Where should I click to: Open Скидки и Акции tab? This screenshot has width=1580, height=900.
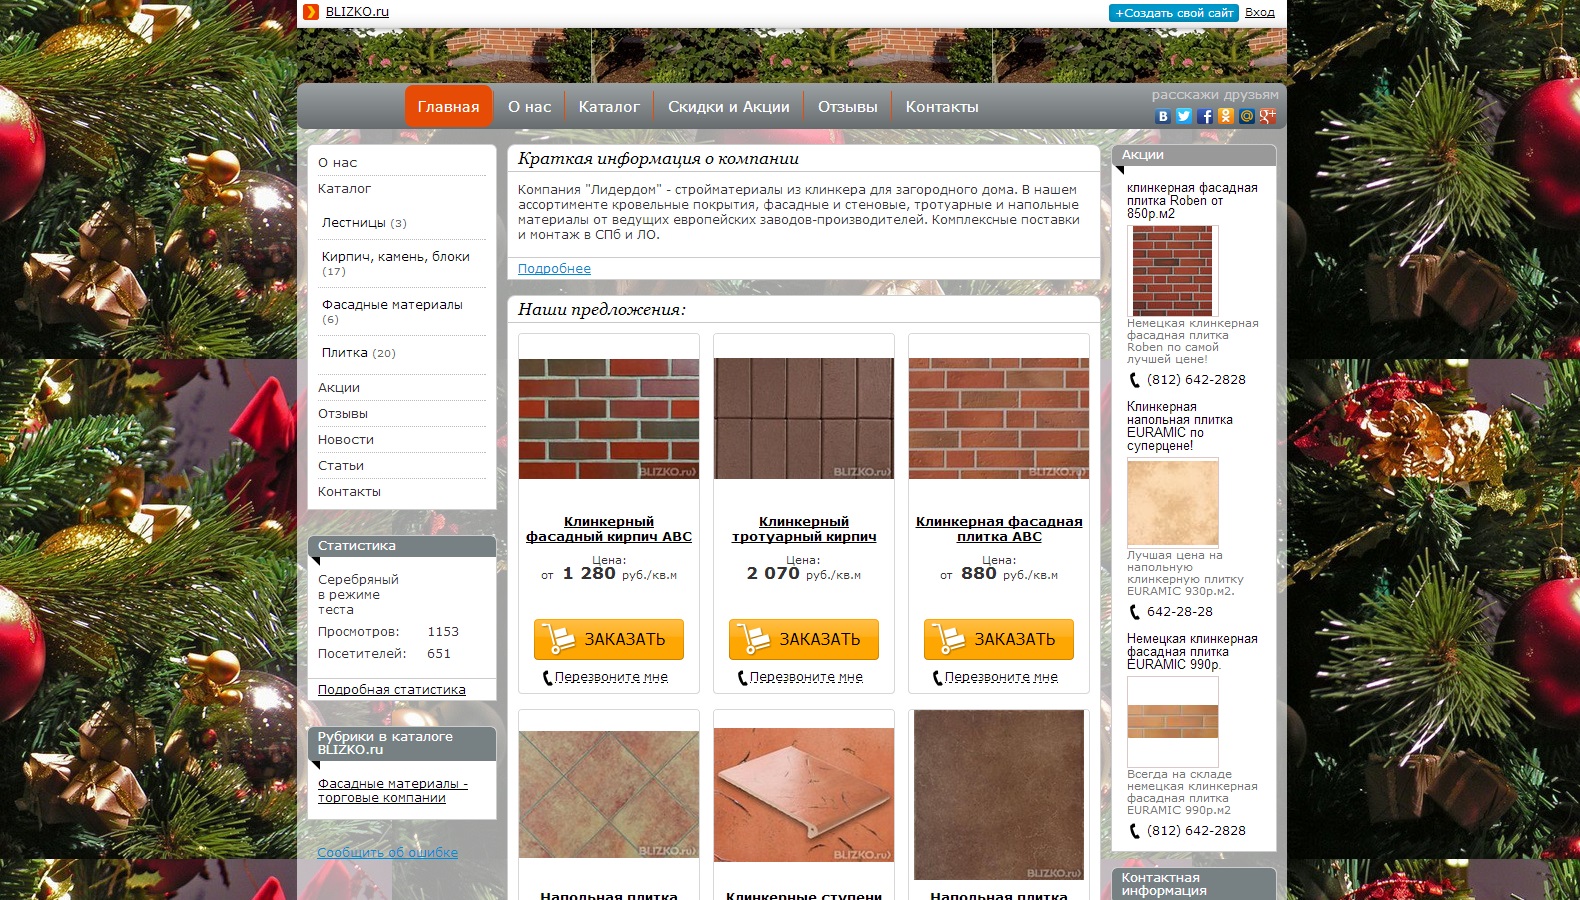[x=728, y=106]
